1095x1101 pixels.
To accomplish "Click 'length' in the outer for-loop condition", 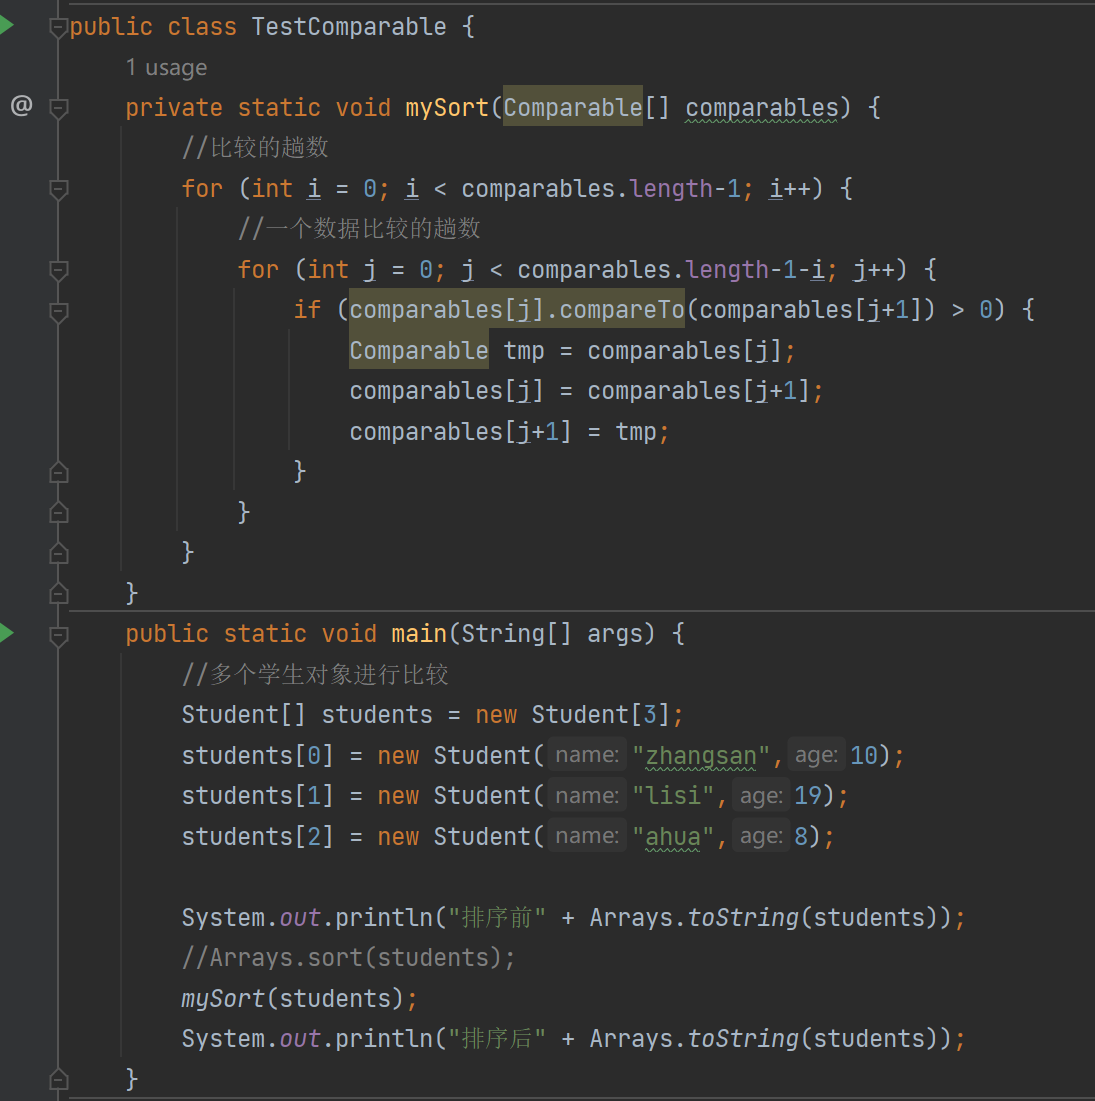I will tap(671, 188).
